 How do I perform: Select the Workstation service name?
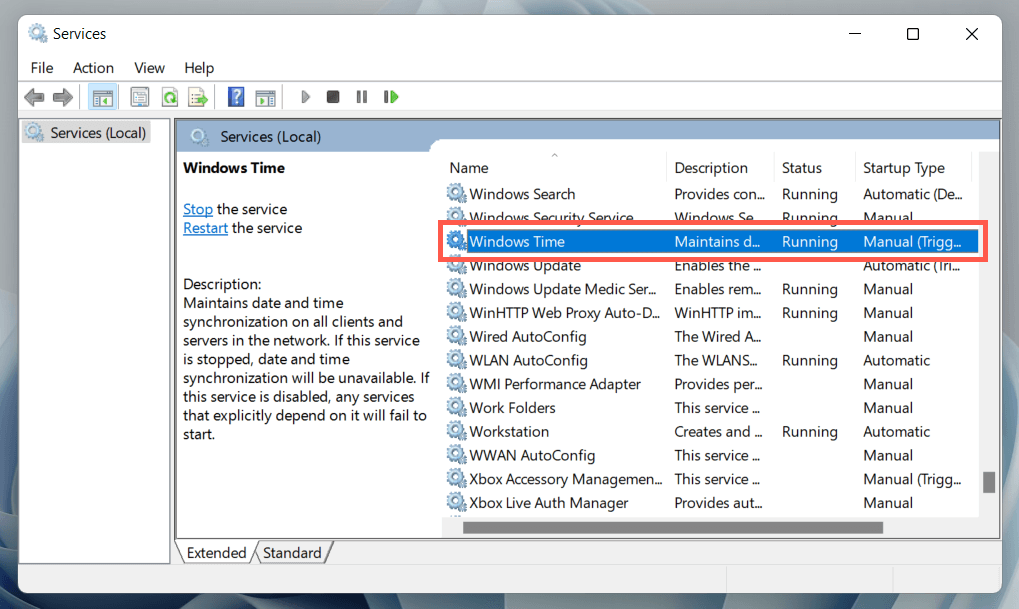click(x=509, y=432)
